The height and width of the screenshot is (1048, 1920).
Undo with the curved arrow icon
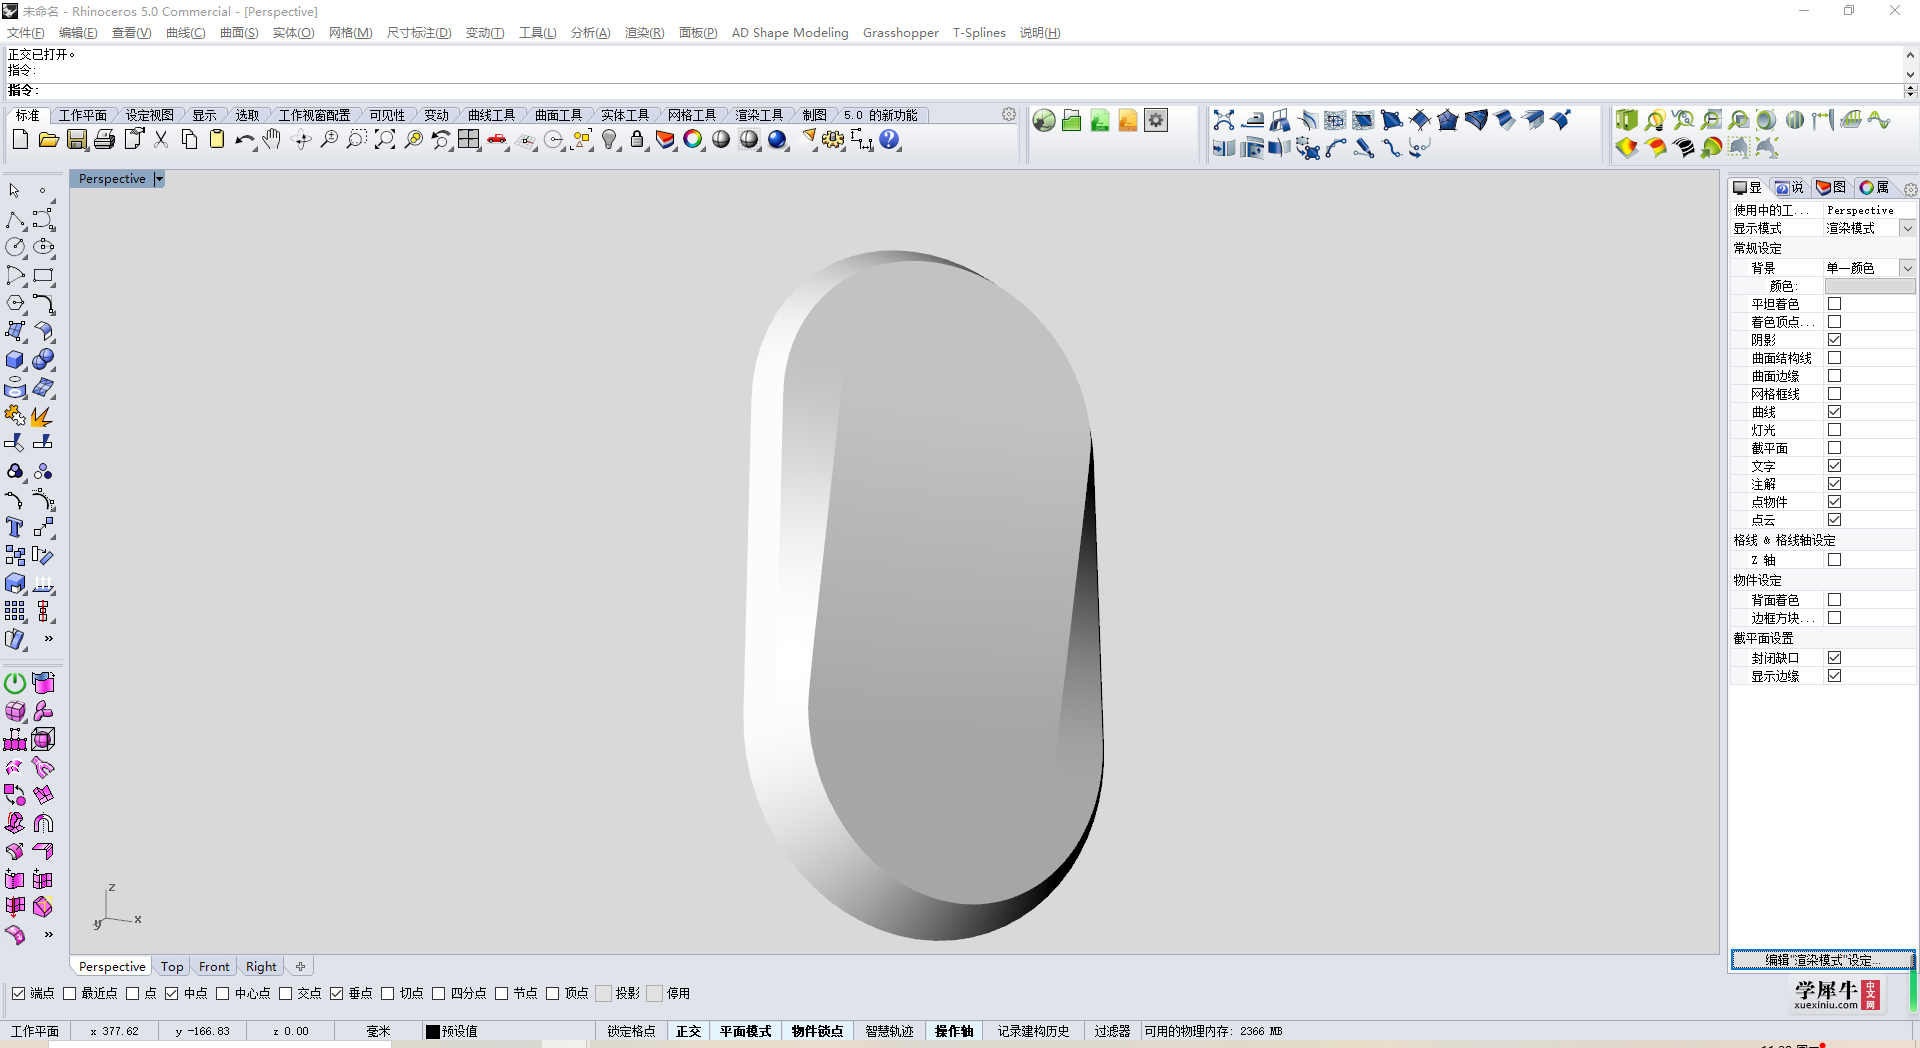pos(245,140)
